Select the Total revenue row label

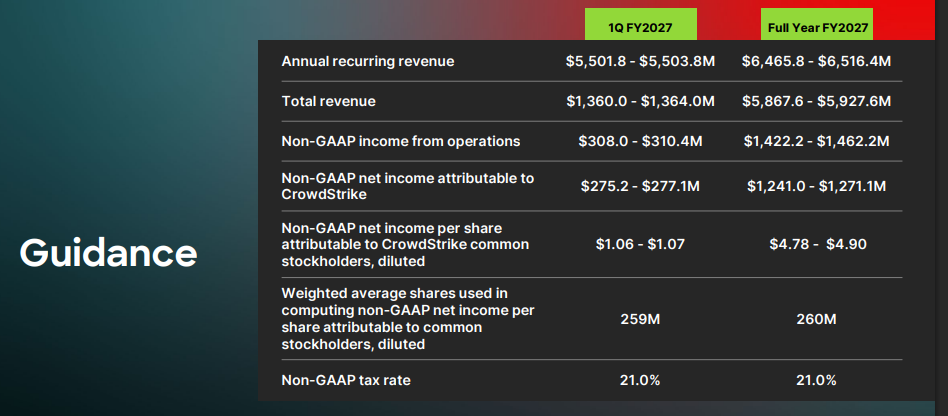click(329, 102)
